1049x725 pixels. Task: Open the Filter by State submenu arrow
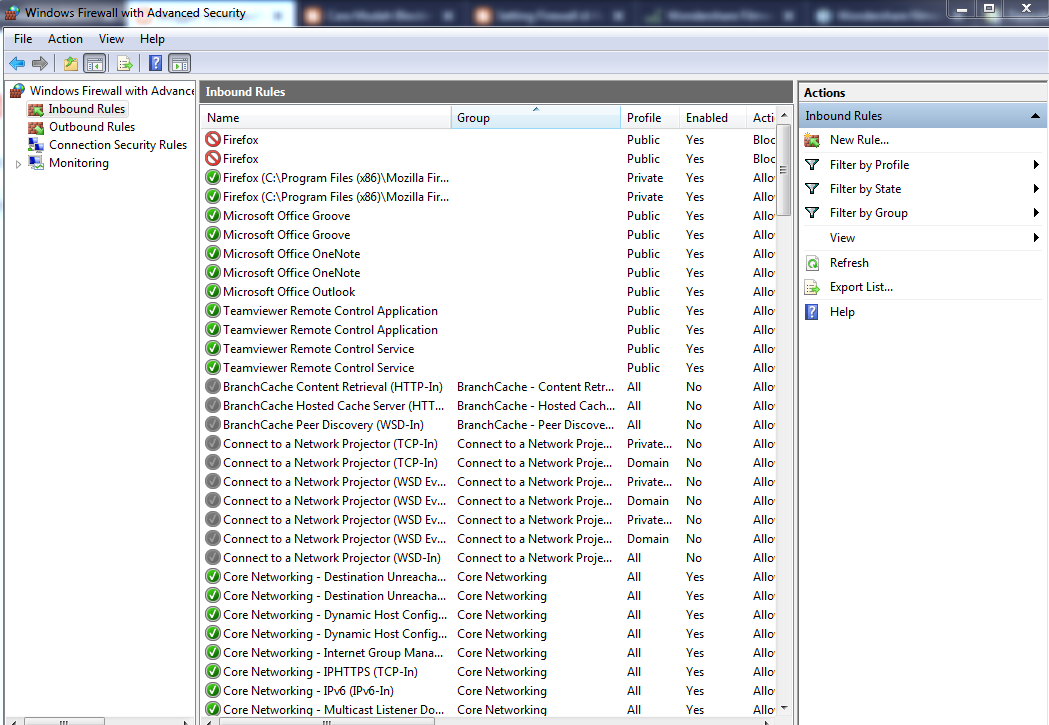(1036, 189)
